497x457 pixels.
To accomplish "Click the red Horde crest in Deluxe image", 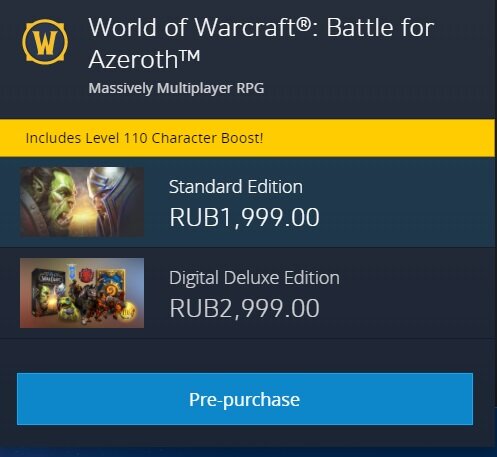I will point(87,275).
